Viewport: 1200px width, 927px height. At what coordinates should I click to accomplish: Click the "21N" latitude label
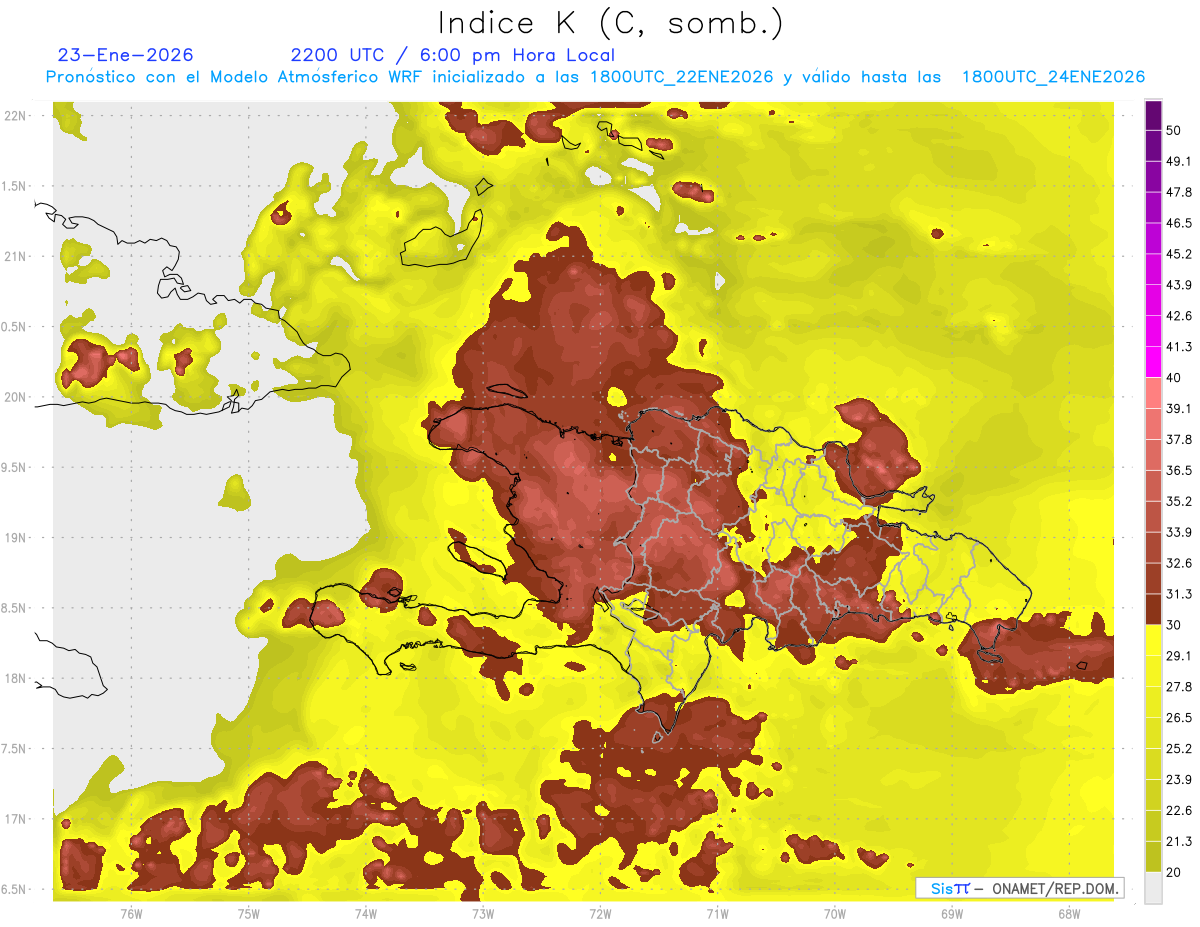click(15, 256)
